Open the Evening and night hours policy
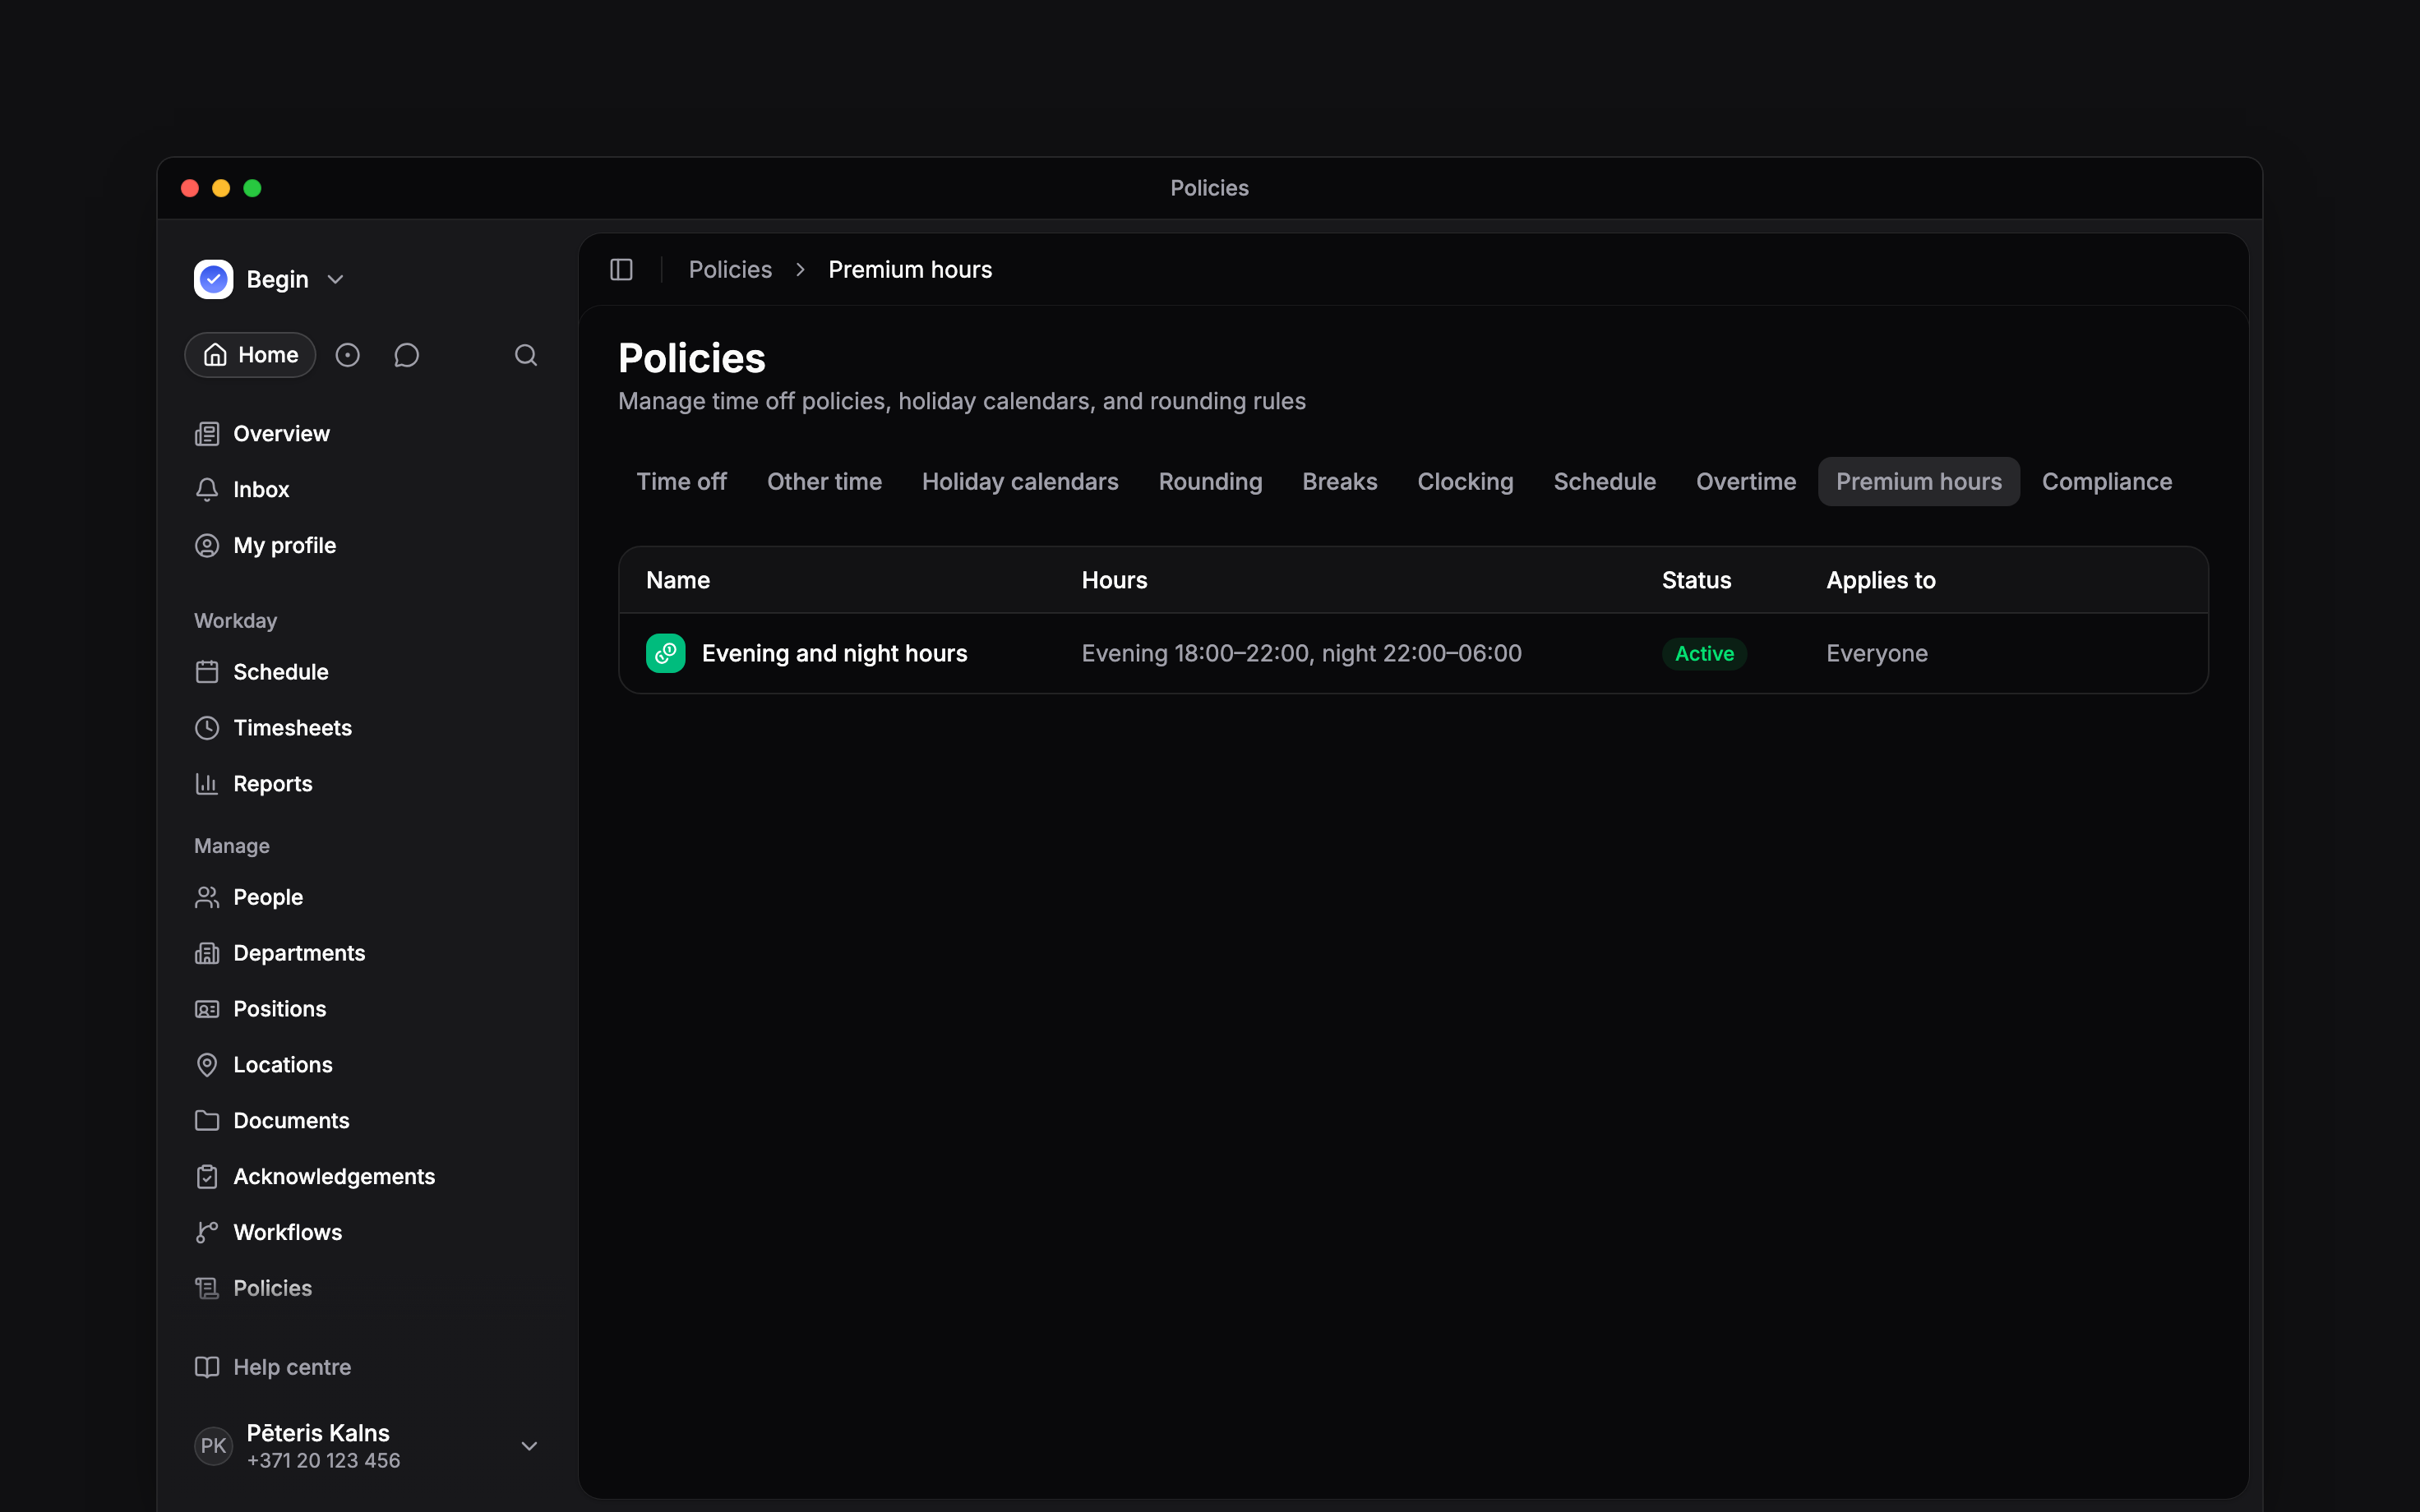This screenshot has width=2420, height=1512. [1413, 654]
